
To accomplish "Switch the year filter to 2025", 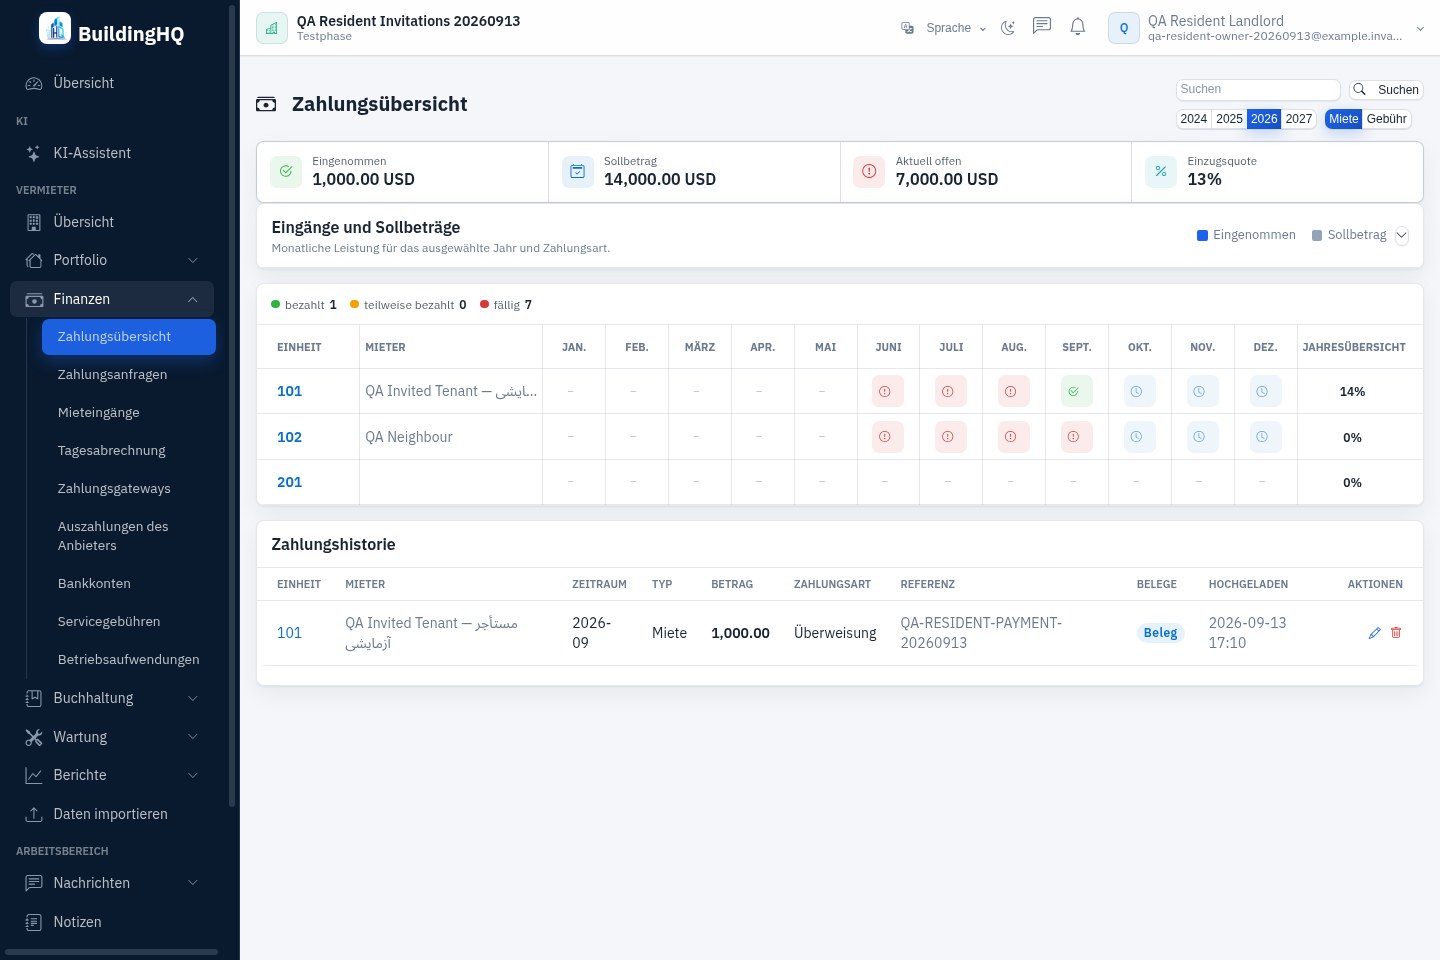I will (1229, 119).
